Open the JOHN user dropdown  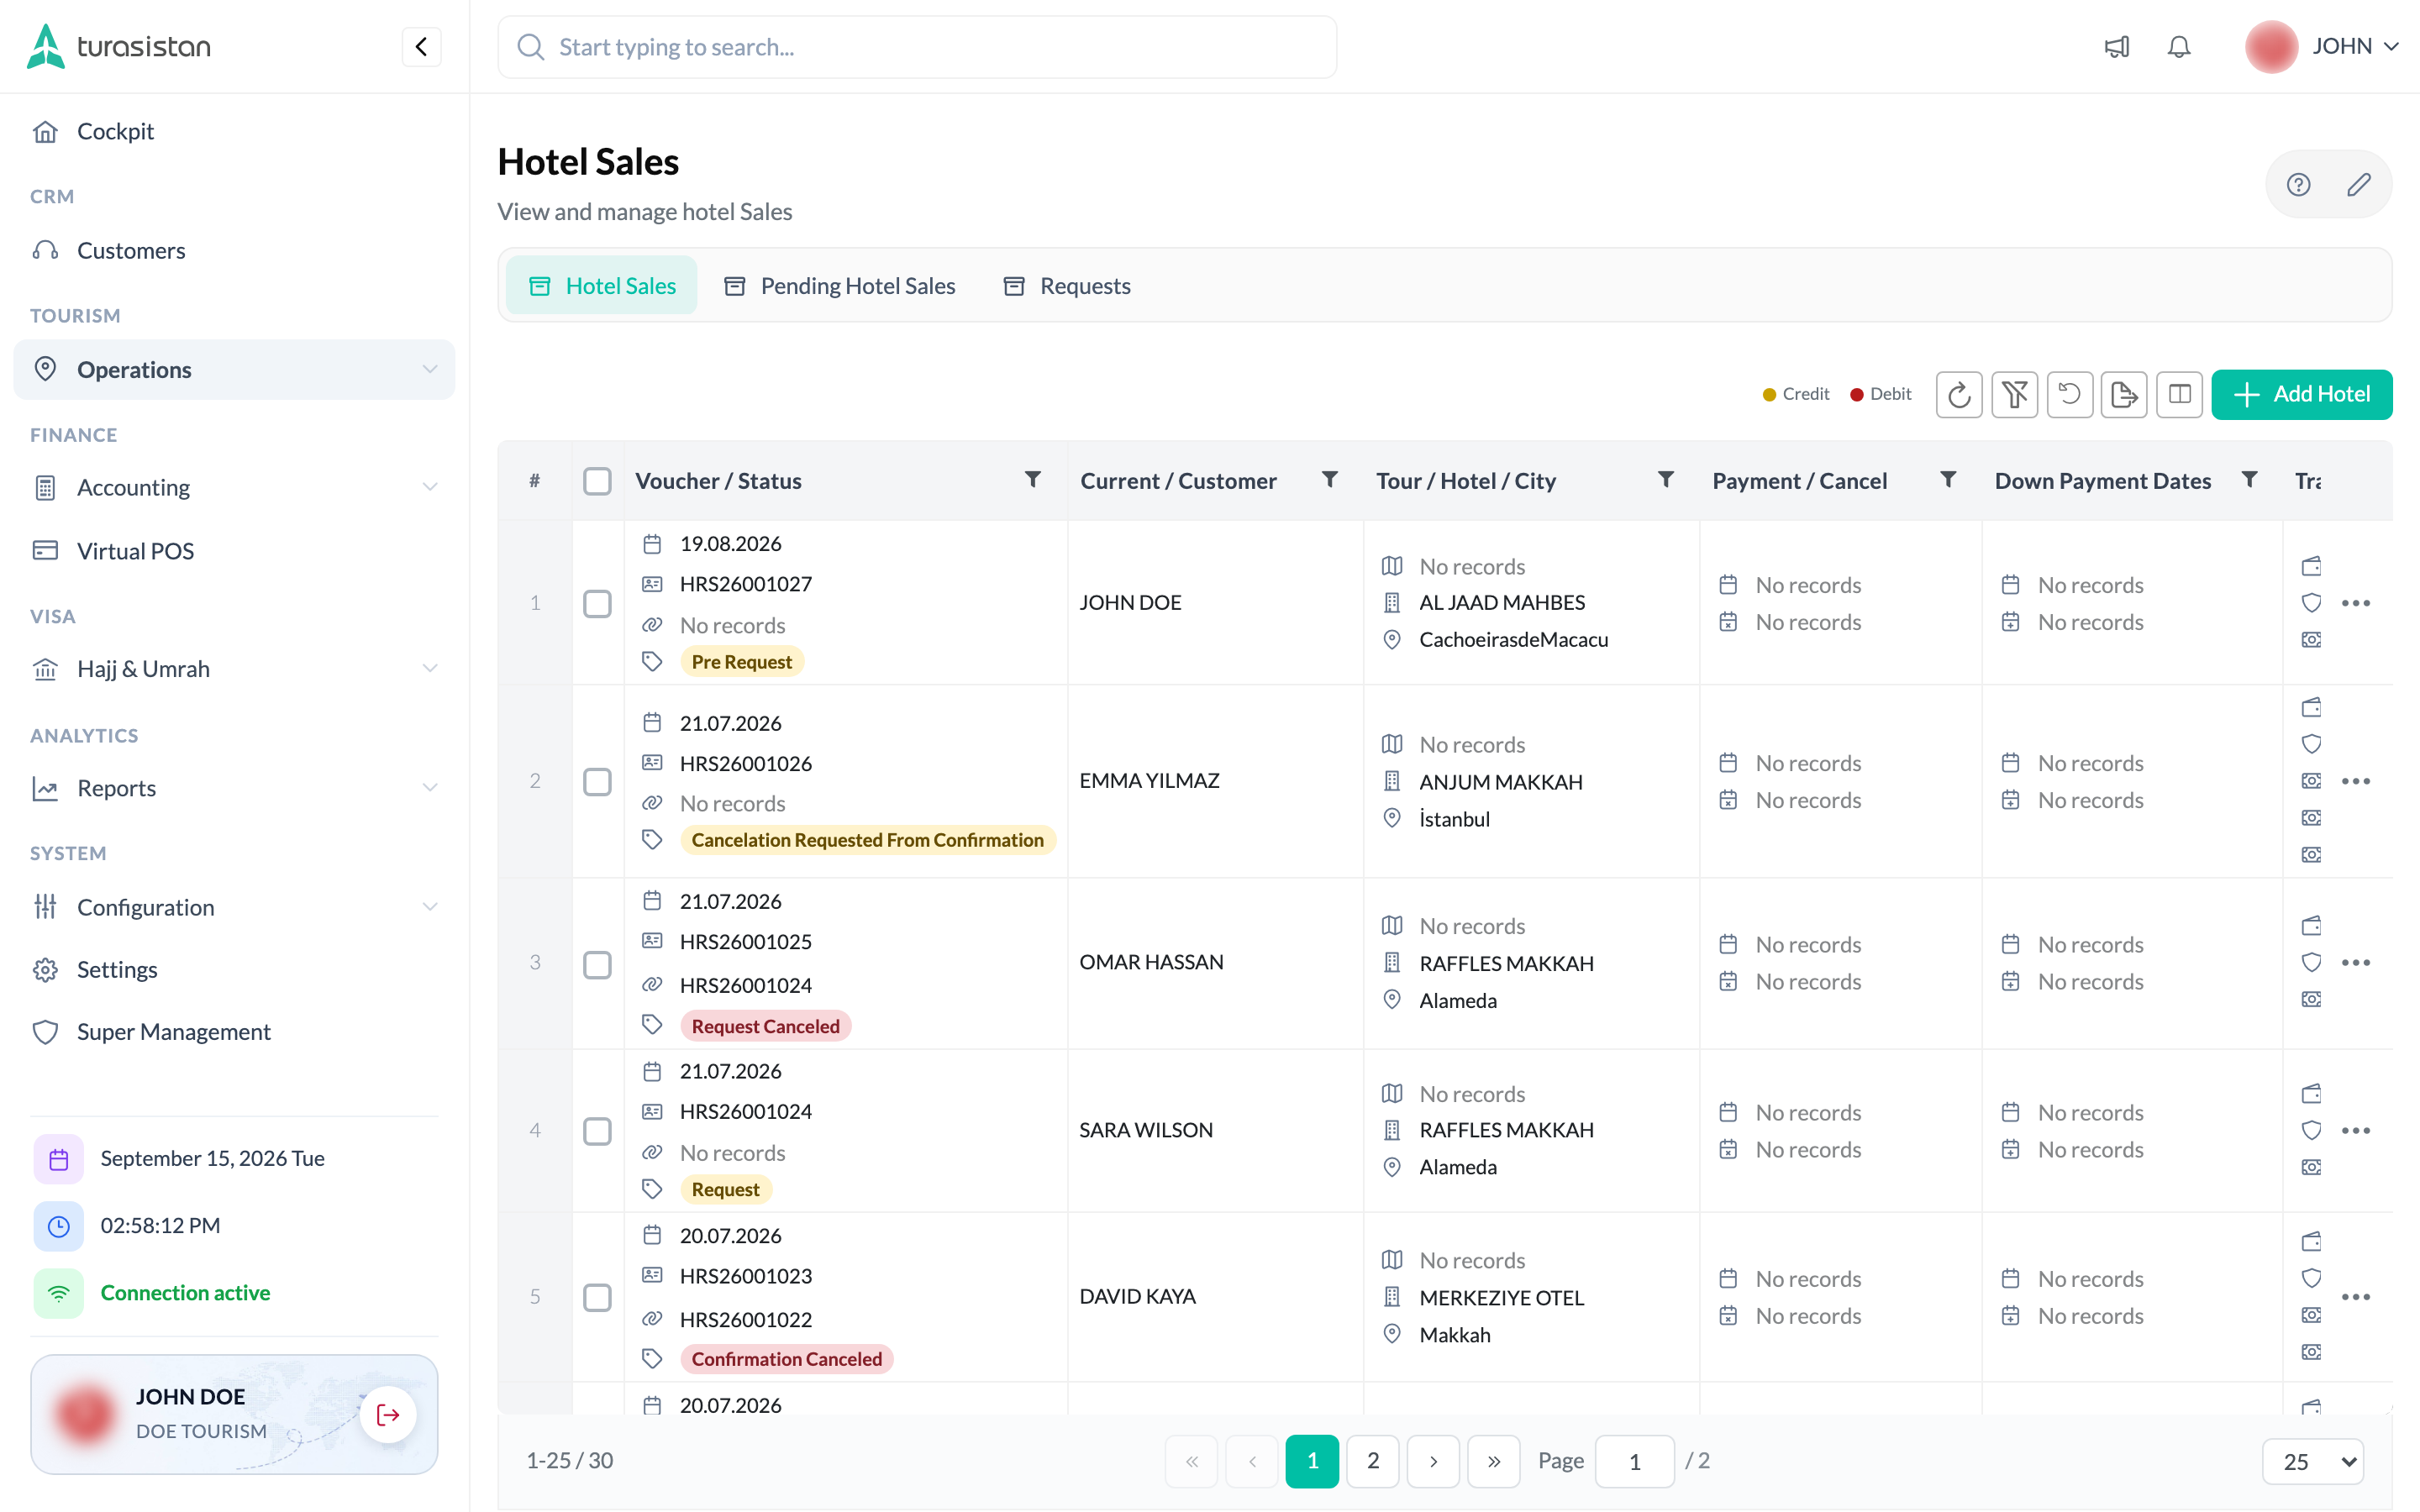tap(2322, 47)
